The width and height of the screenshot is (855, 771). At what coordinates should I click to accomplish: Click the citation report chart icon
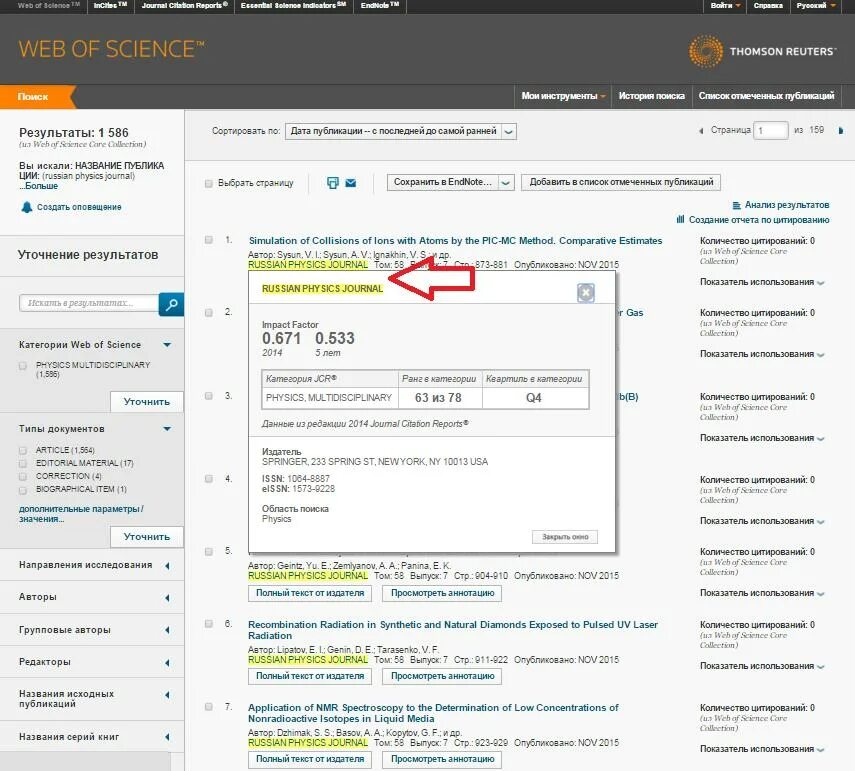pos(680,219)
